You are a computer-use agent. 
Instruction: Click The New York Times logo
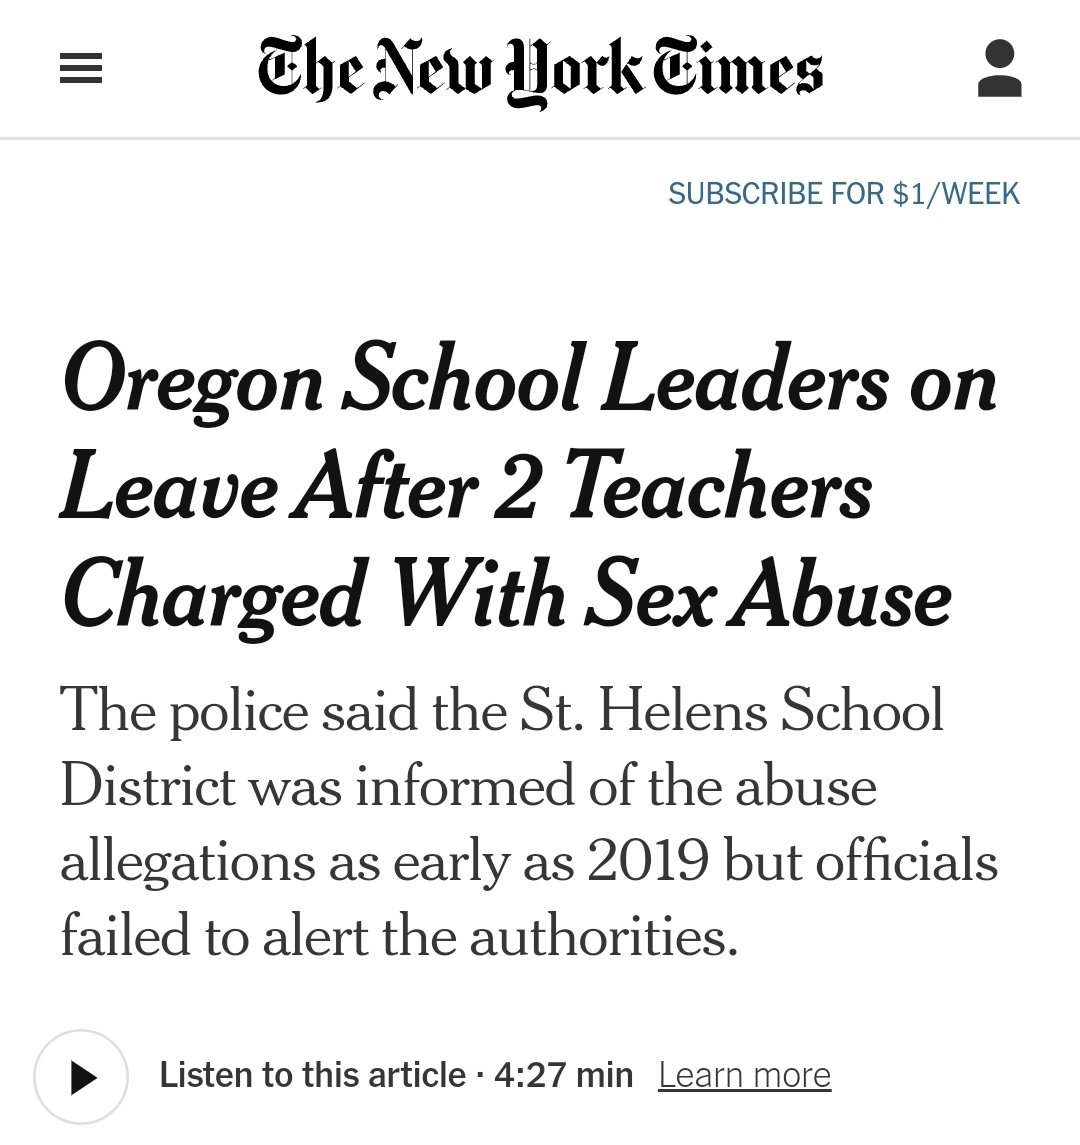(540, 70)
